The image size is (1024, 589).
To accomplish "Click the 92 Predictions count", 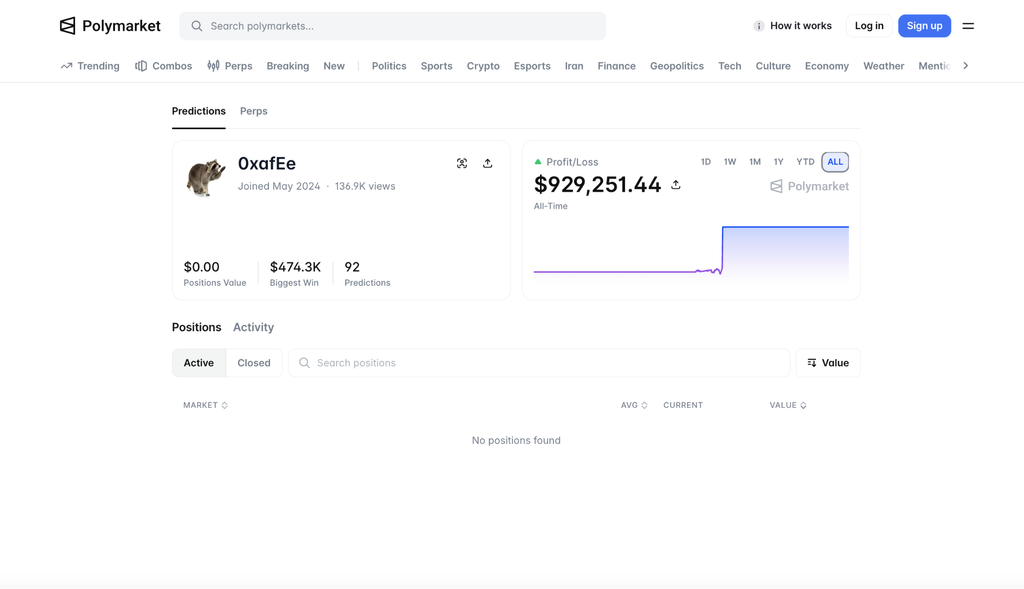I will [x=352, y=267].
